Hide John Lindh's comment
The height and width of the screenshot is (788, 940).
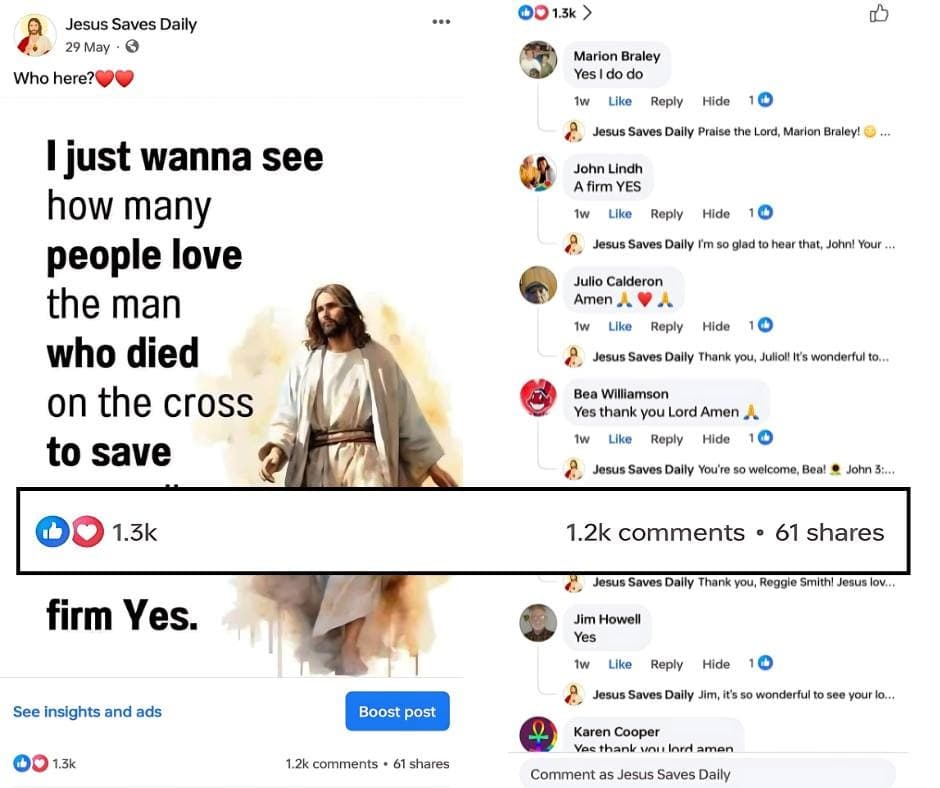pyautogui.click(x=716, y=214)
